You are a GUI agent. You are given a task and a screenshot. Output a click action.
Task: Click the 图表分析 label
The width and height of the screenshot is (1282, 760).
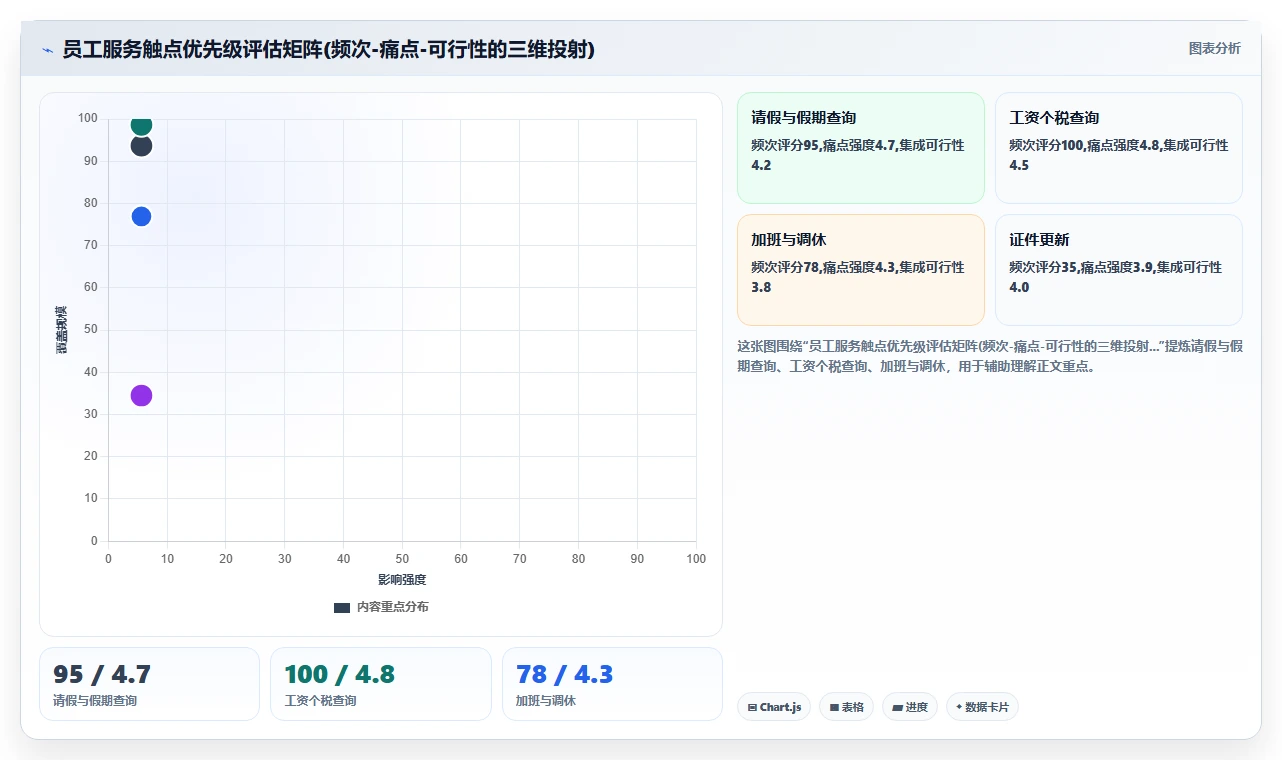(x=1214, y=48)
